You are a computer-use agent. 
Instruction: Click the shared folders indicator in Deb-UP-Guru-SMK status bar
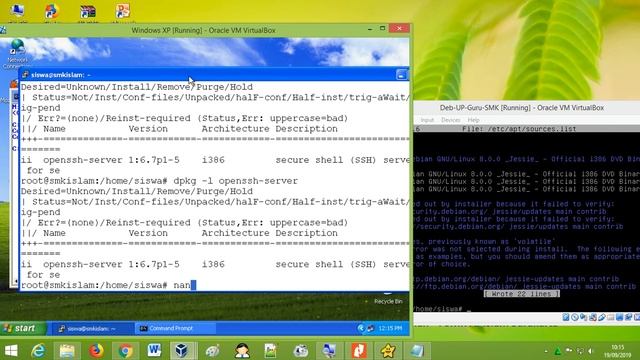(611, 317)
